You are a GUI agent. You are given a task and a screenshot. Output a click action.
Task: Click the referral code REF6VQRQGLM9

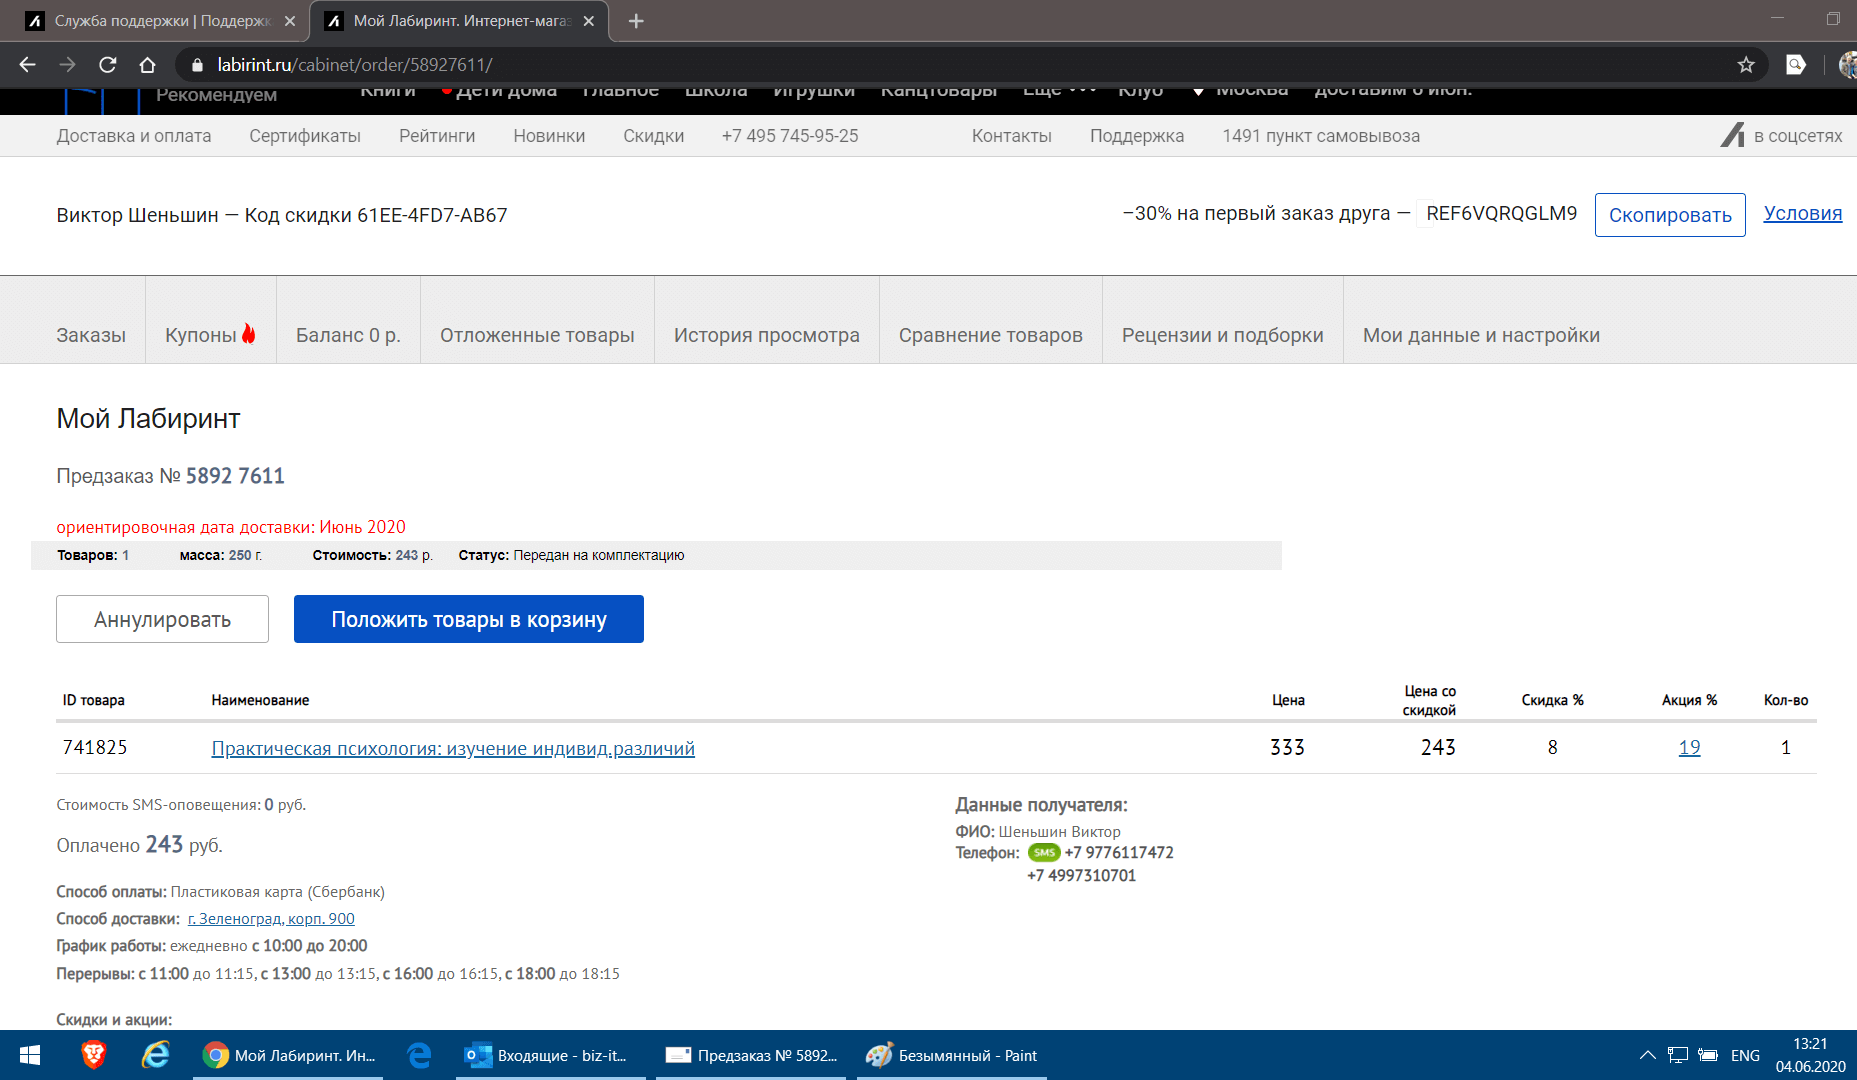coord(1501,213)
